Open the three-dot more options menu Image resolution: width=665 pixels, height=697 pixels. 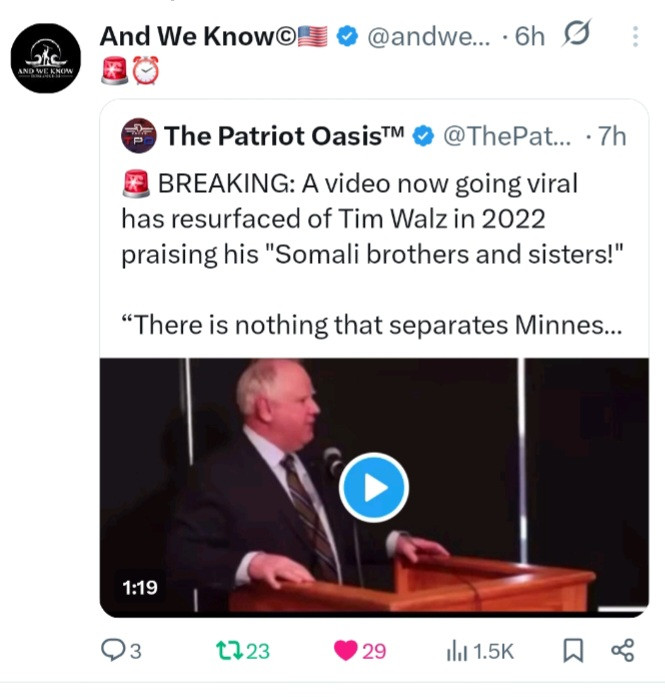click(635, 36)
